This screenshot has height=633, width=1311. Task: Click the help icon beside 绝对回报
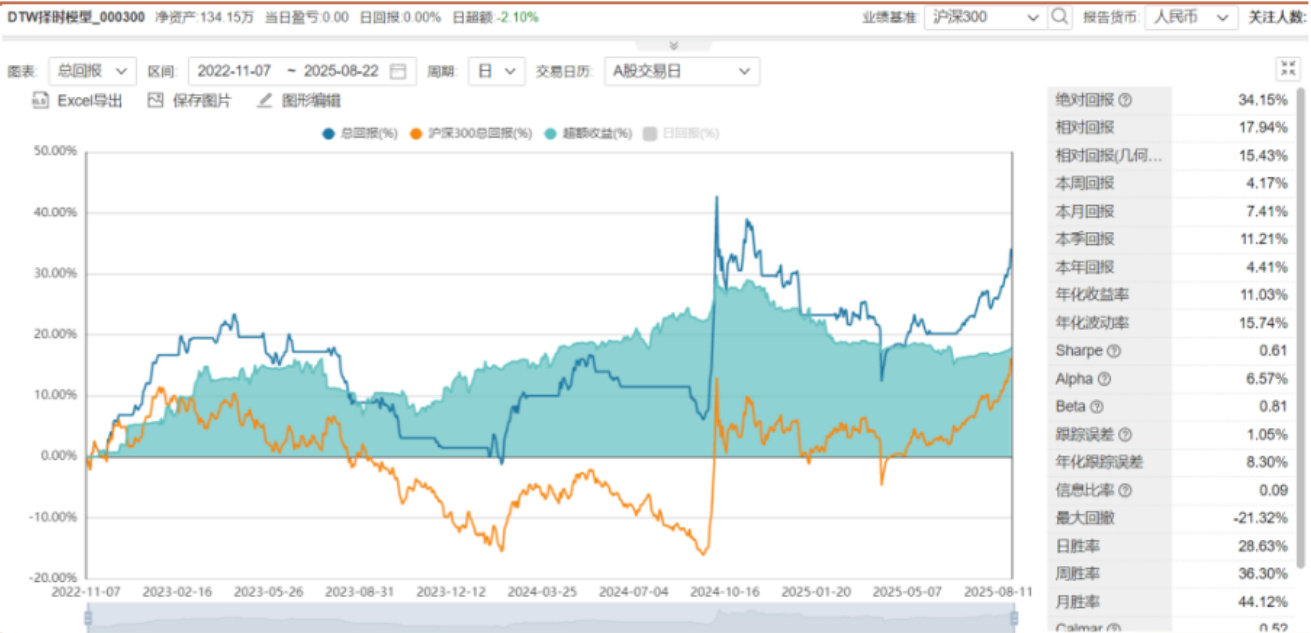click(x=1125, y=100)
